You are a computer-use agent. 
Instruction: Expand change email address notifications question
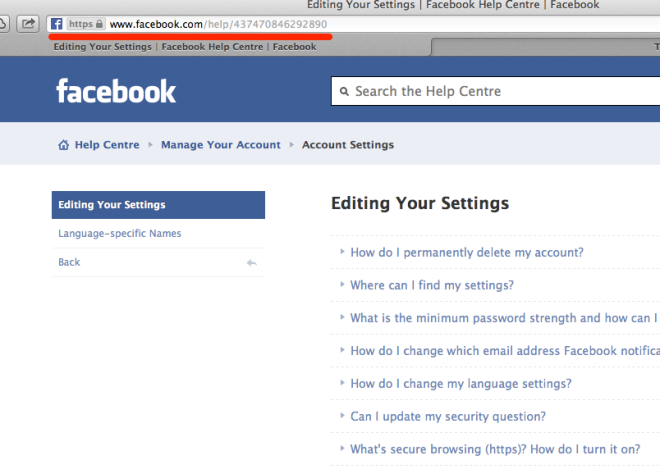[x=505, y=351]
